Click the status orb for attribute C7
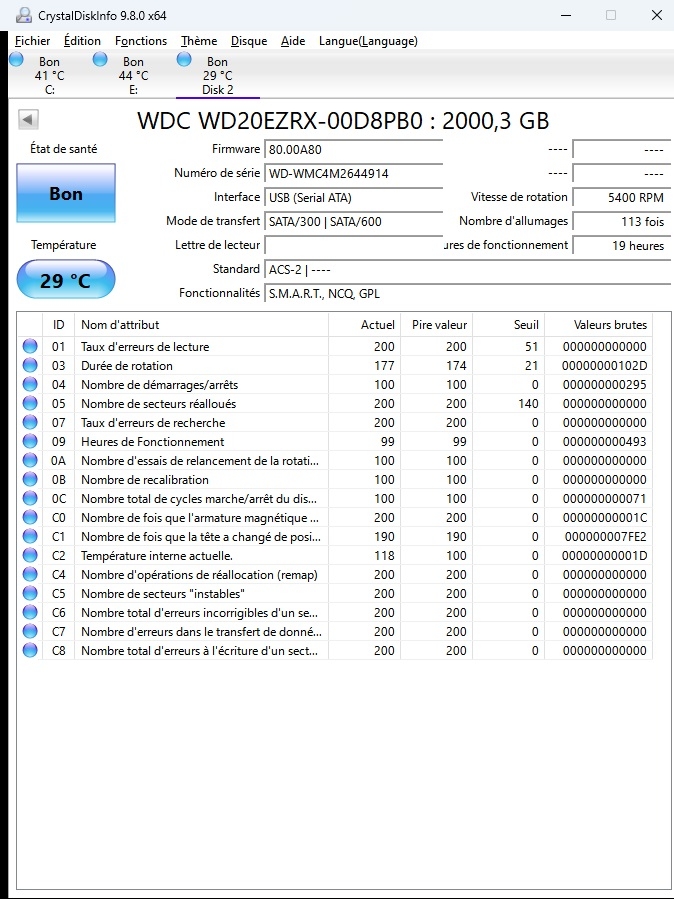 point(30,631)
